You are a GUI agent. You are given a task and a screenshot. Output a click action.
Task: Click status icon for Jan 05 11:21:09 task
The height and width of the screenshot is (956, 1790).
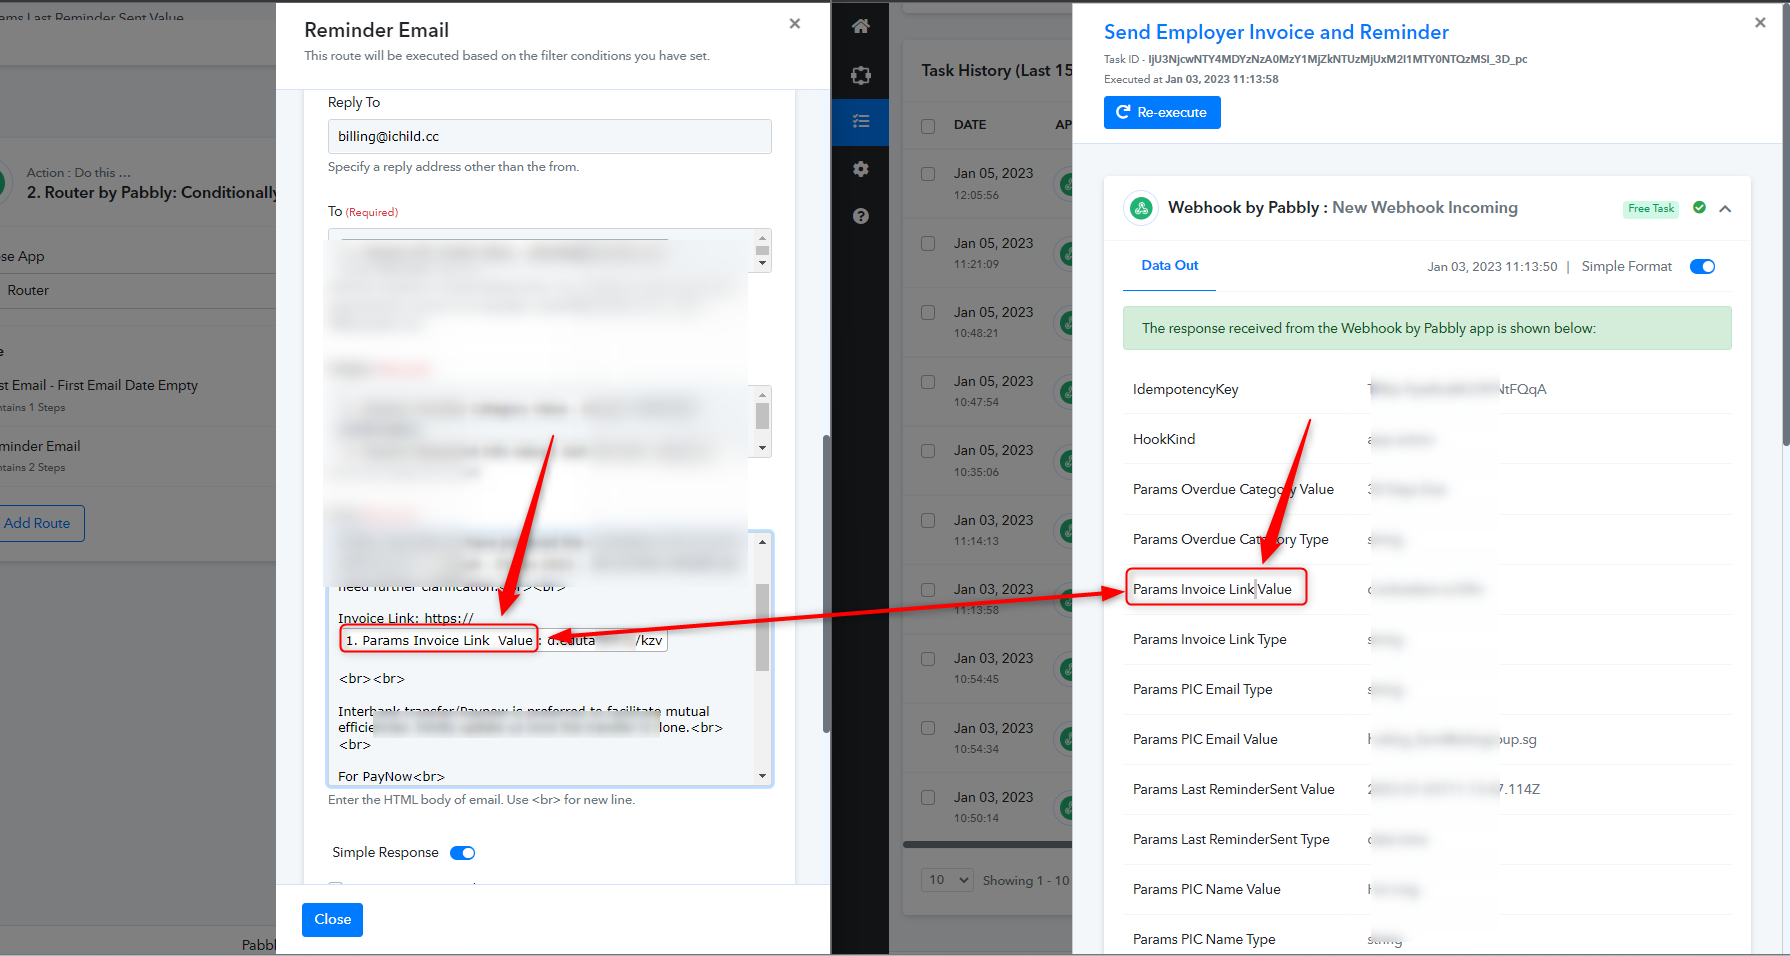click(x=1066, y=253)
